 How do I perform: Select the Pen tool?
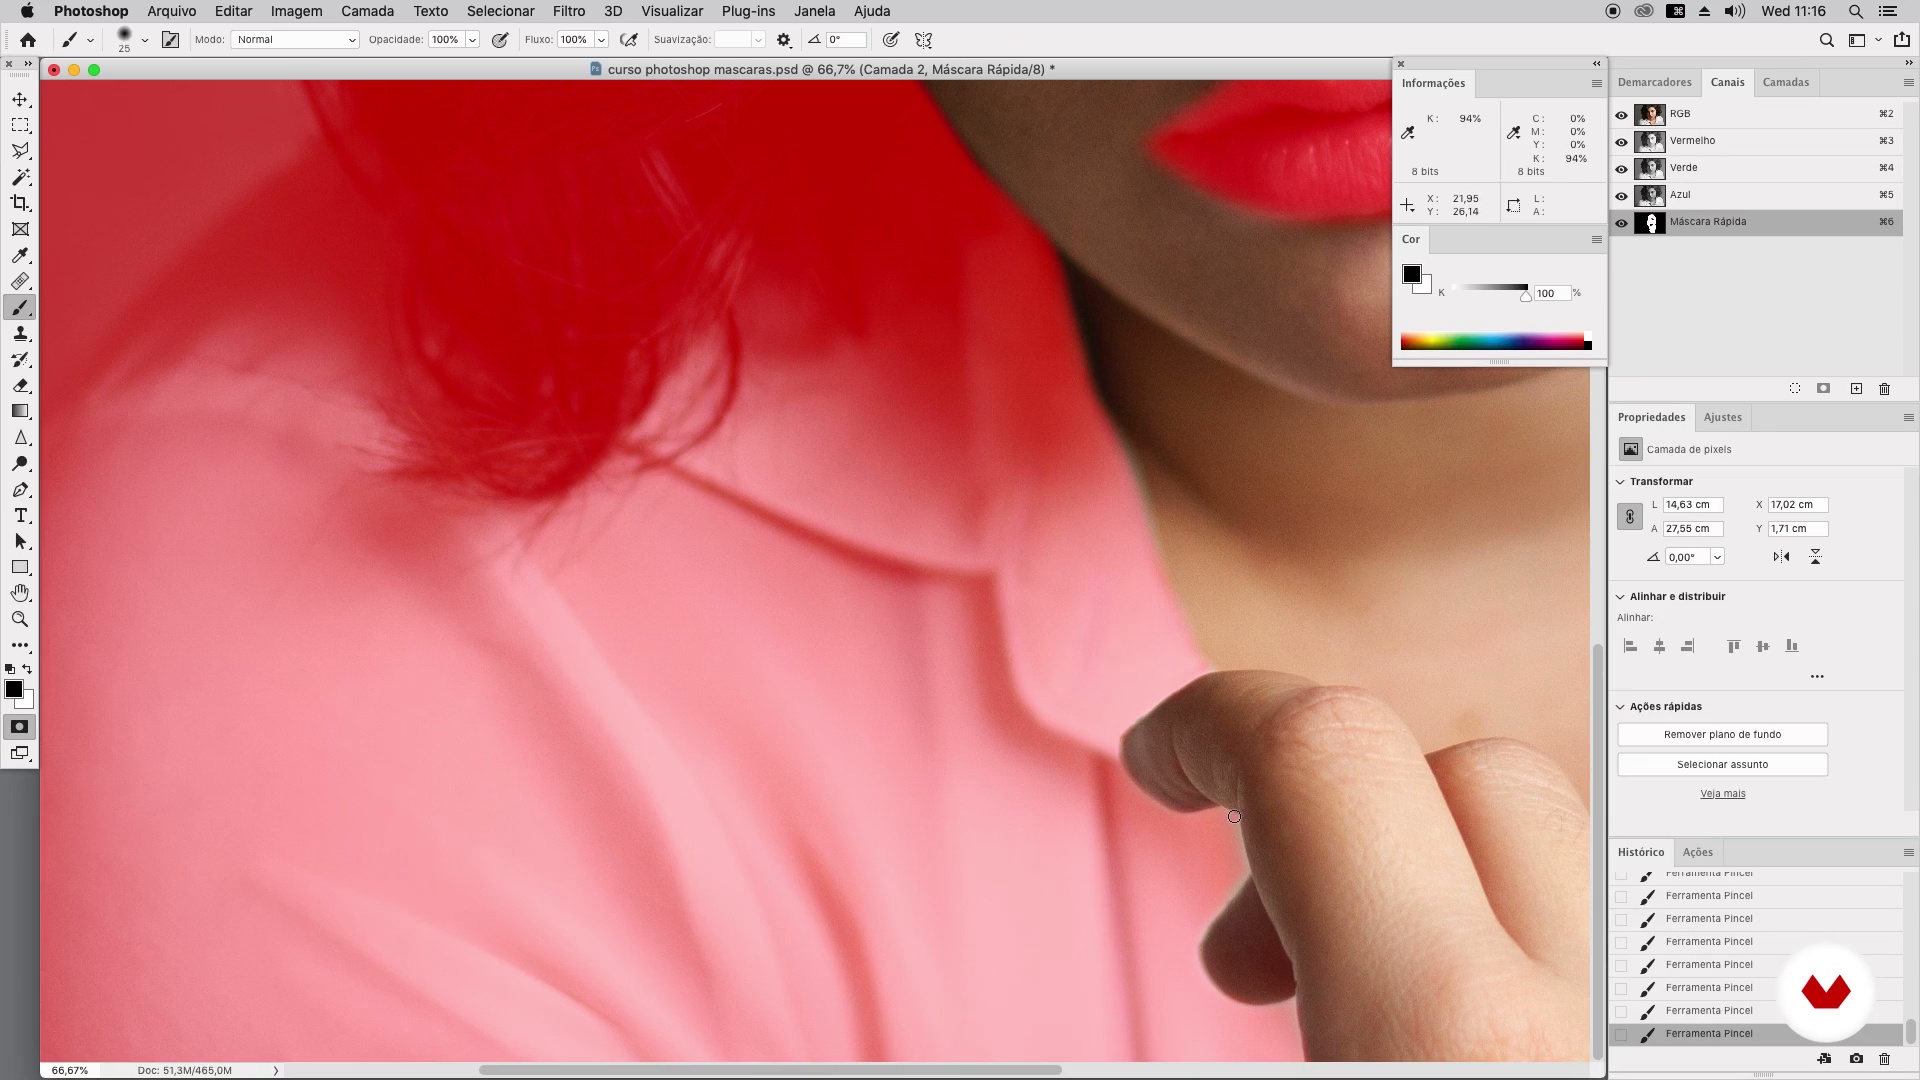[20, 490]
